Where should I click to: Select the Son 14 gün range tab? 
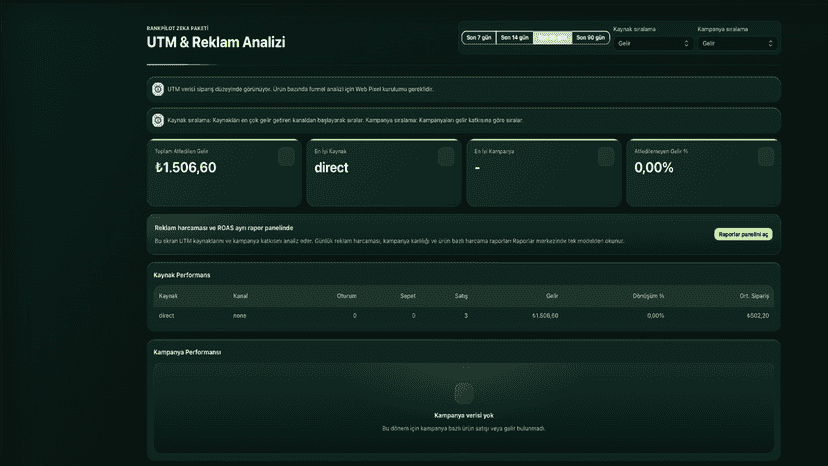[514, 38]
